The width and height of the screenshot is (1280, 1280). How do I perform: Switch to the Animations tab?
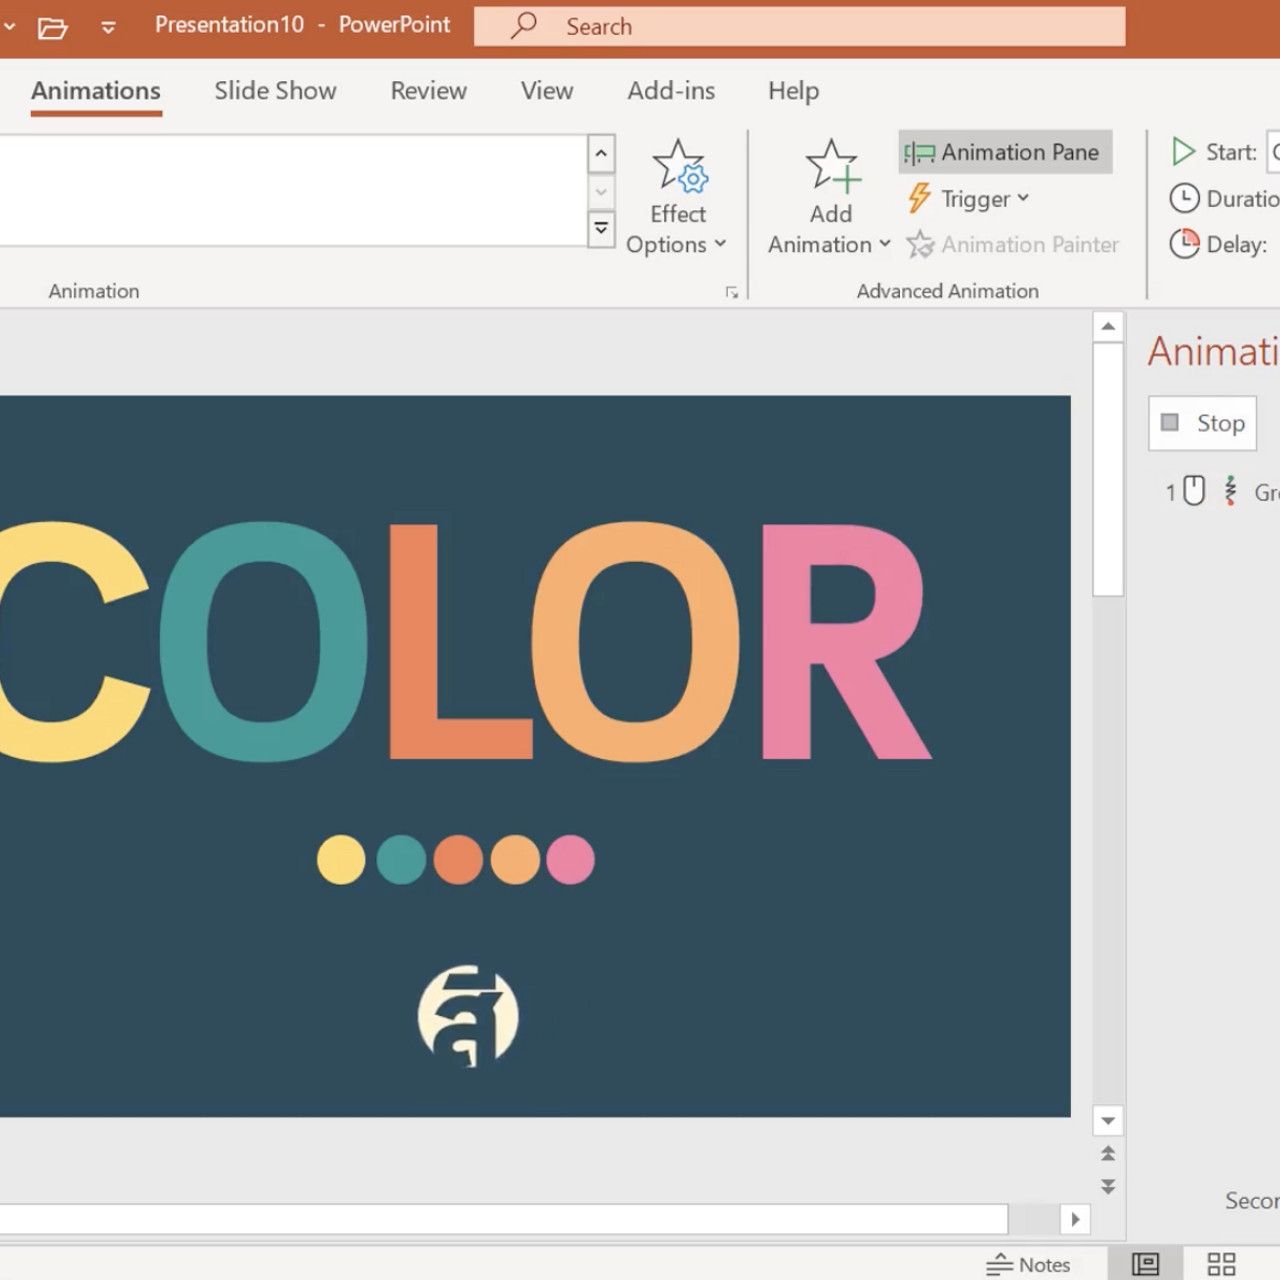point(96,91)
